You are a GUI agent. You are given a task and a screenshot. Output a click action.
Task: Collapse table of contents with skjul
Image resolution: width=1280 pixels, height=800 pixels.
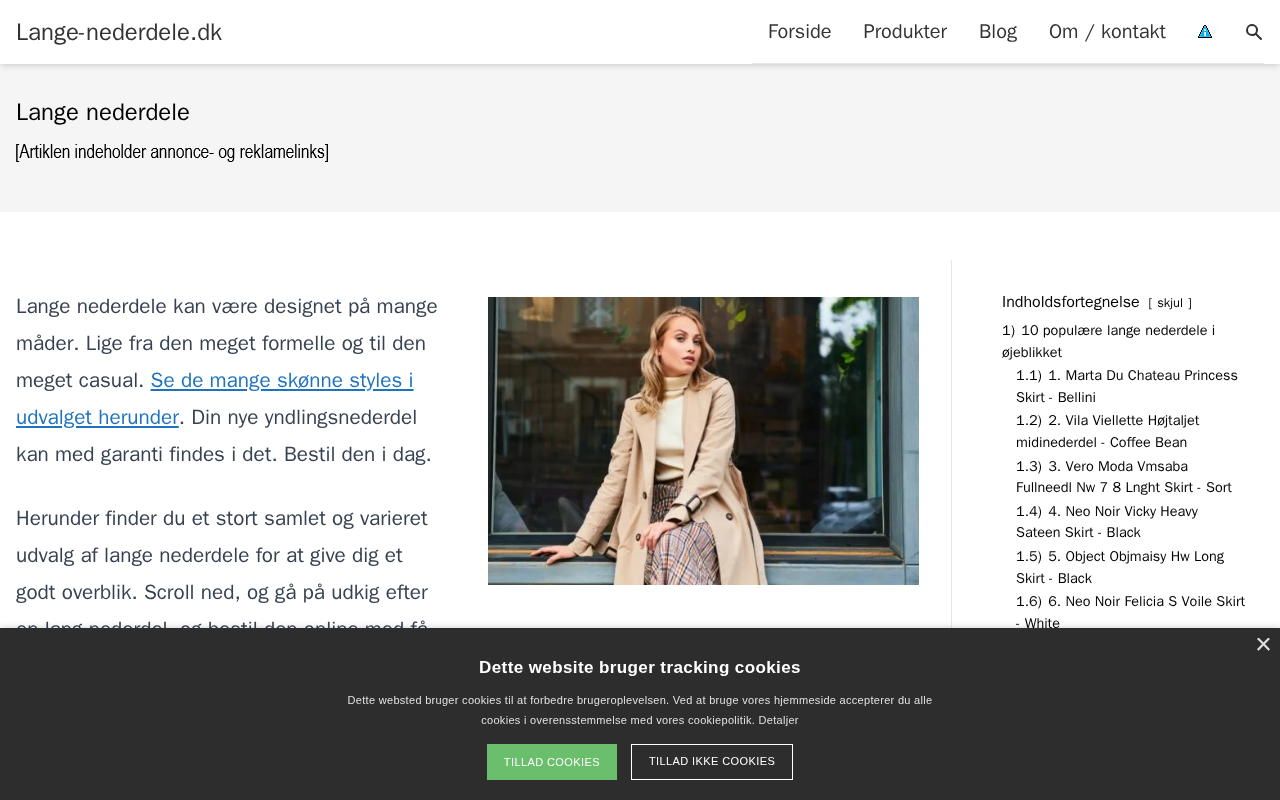[x=1169, y=303]
